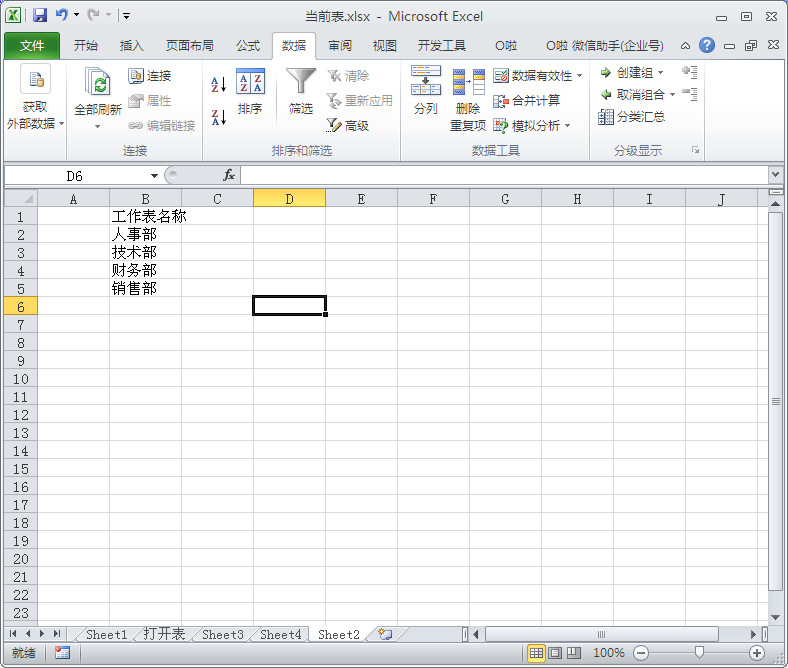Click the Save icon in quick access toolbar
The width and height of the screenshot is (788, 668).
click(40, 15)
